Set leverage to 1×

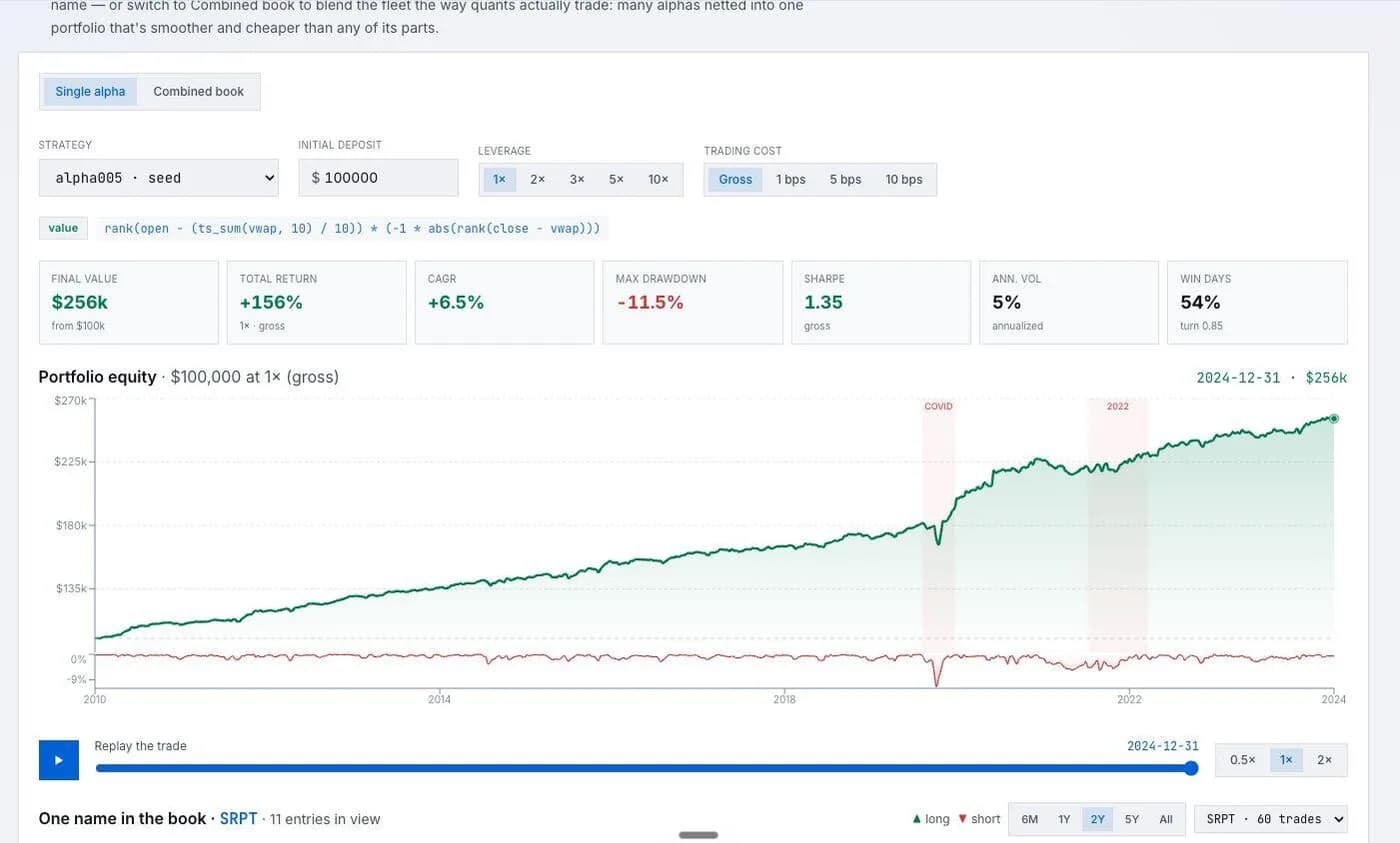pyautogui.click(x=499, y=179)
